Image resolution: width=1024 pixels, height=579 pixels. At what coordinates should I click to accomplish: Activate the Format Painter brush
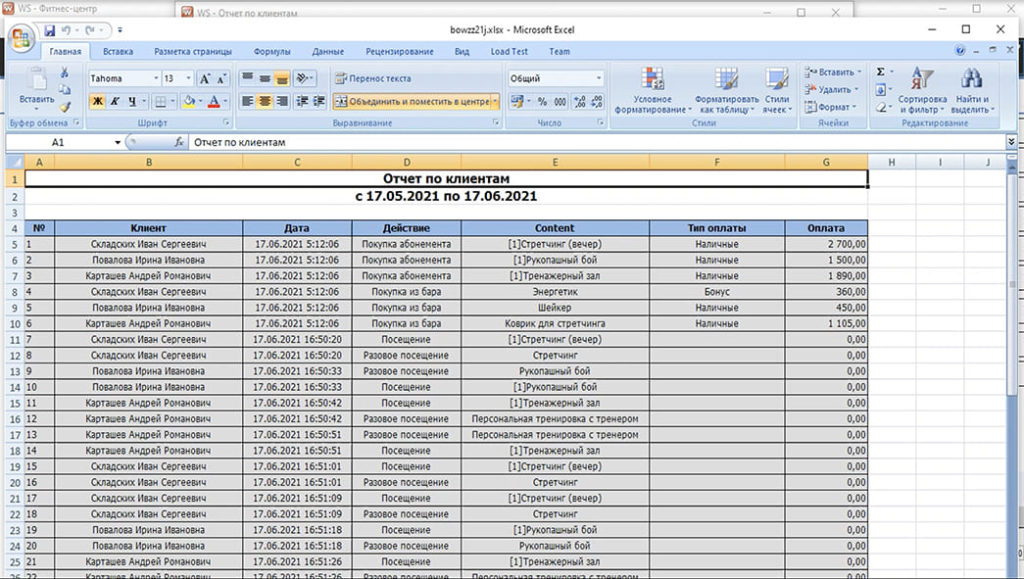tap(65, 106)
